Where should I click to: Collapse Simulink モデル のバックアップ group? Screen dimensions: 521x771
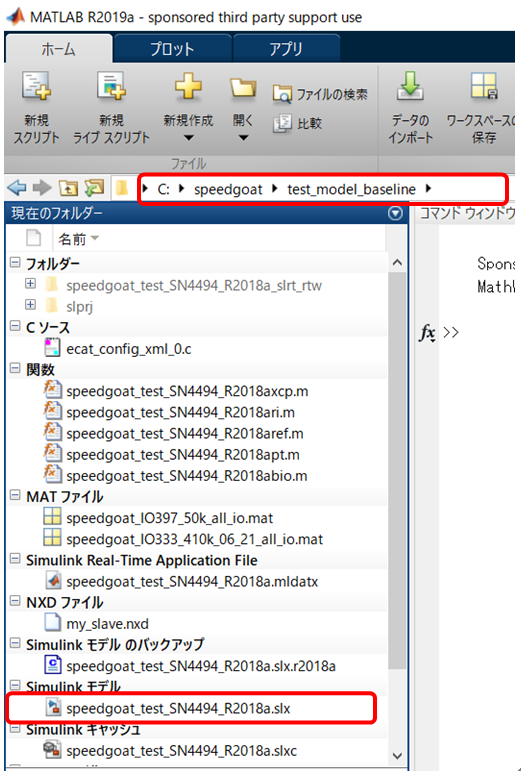click(x=15, y=644)
